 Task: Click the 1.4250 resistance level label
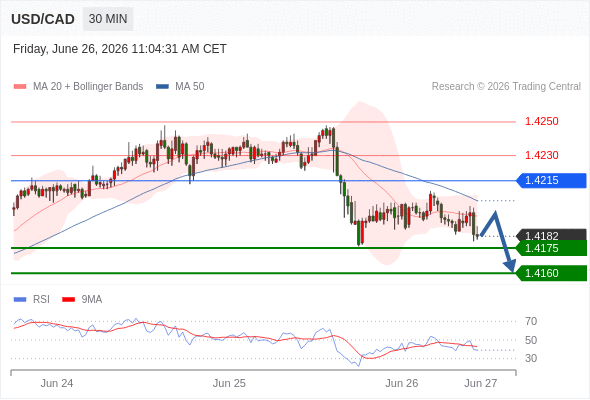541,122
